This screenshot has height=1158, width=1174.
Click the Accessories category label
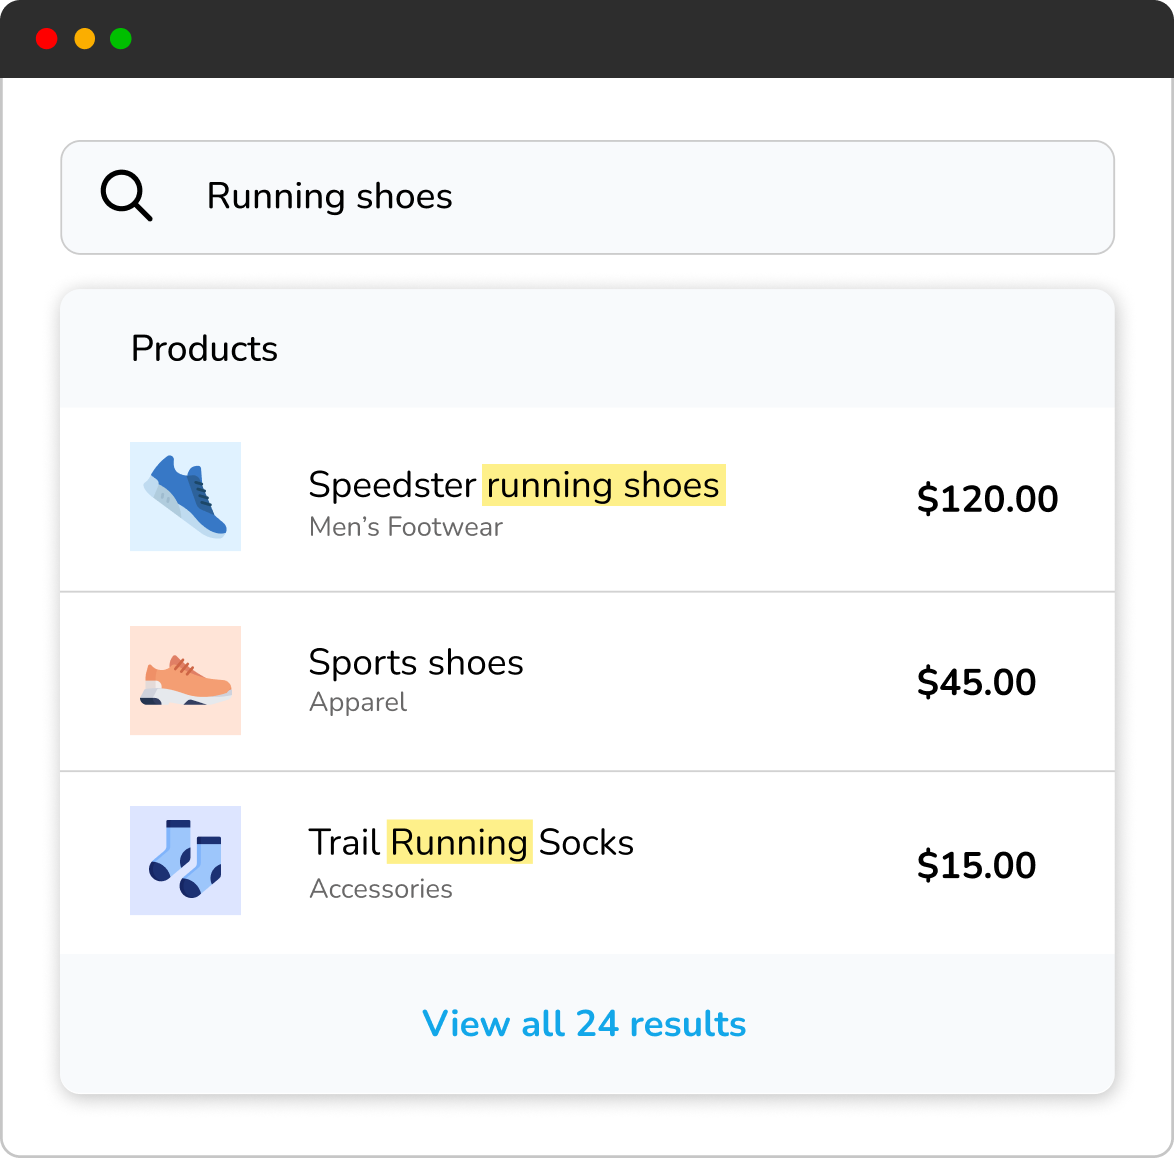(381, 889)
